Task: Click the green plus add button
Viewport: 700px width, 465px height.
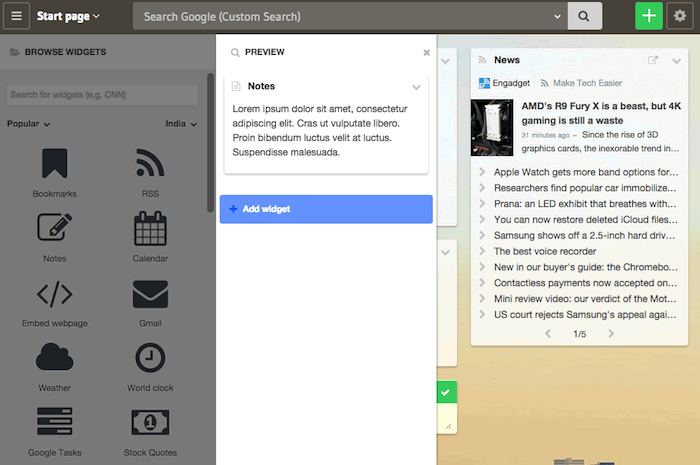Action: [649, 16]
